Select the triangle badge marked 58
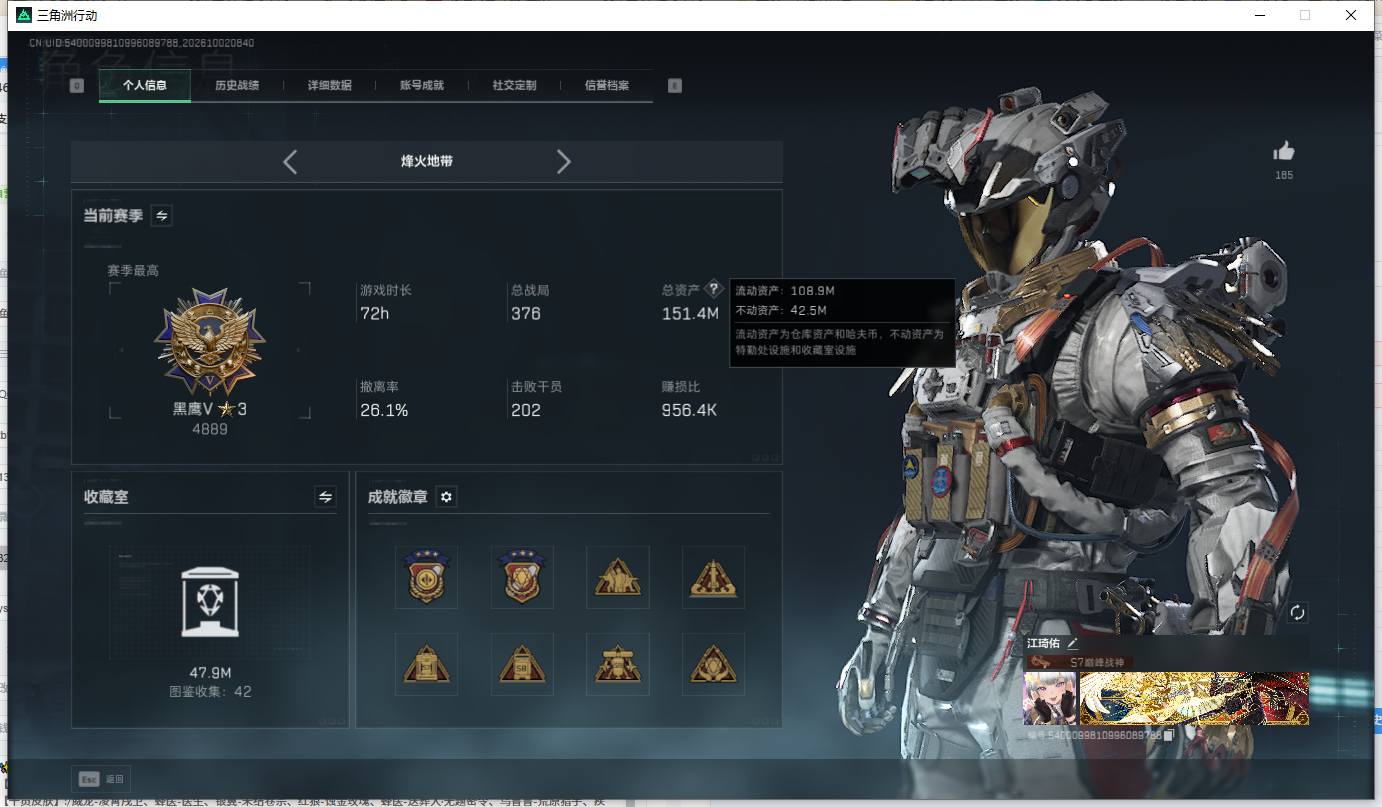 click(x=522, y=664)
